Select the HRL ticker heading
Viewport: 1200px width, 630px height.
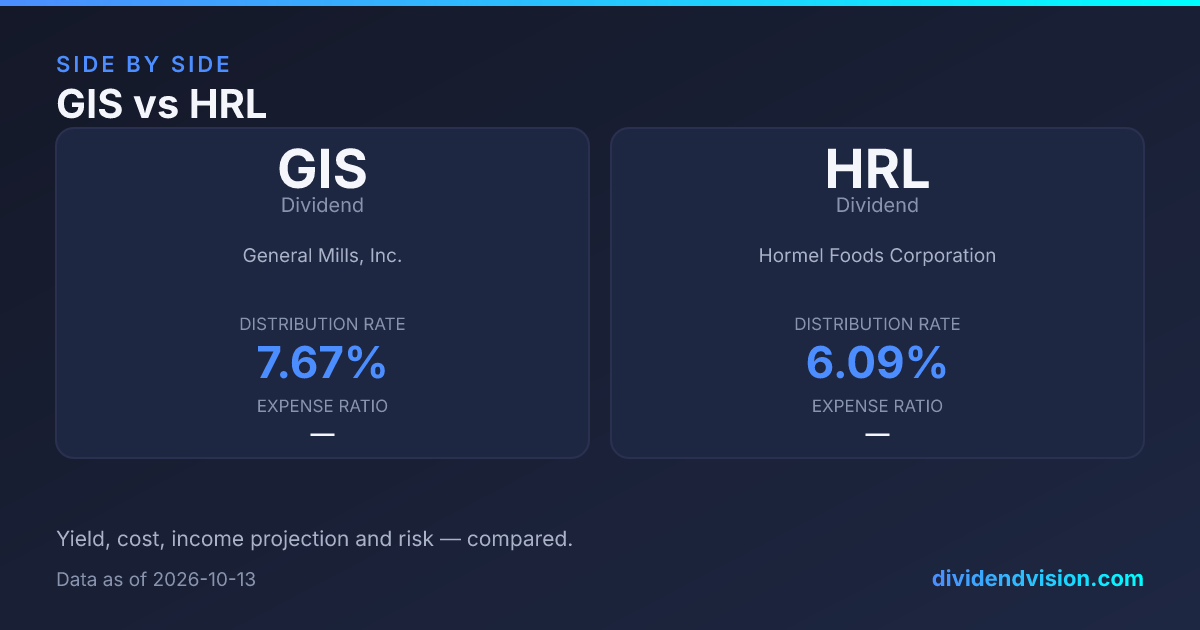[x=877, y=170]
